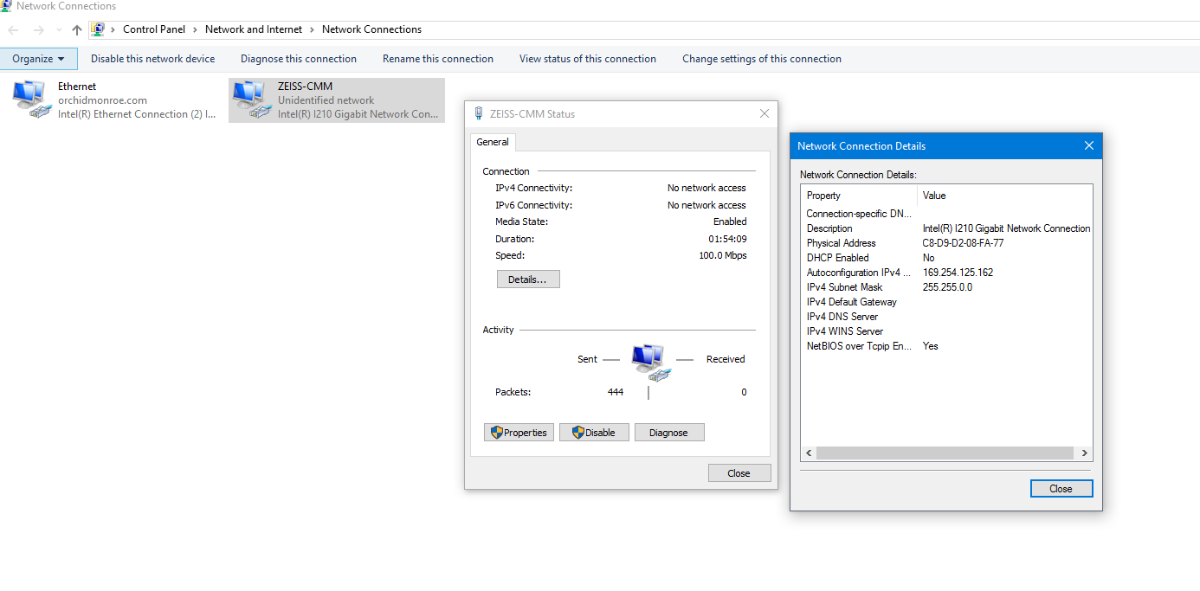
Task: Select the General tab
Action: point(492,142)
